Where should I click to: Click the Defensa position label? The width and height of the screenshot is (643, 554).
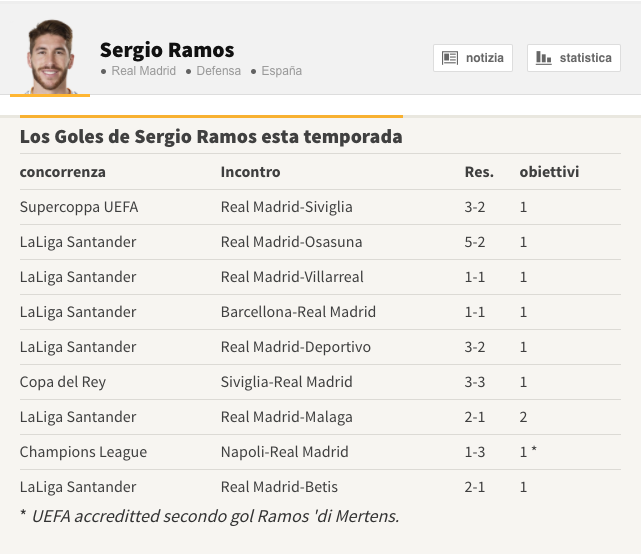[219, 71]
